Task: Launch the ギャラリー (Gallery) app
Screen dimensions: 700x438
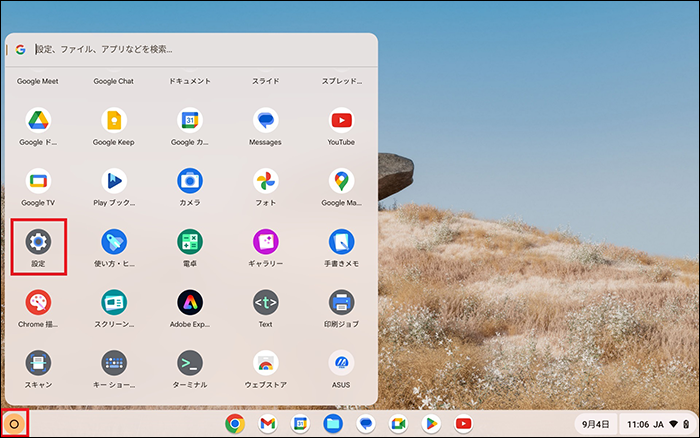Action: [265, 242]
